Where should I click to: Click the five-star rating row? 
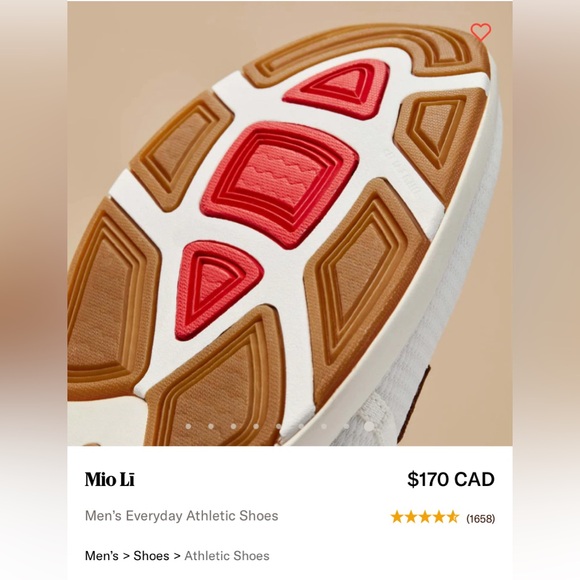coord(425,517)
